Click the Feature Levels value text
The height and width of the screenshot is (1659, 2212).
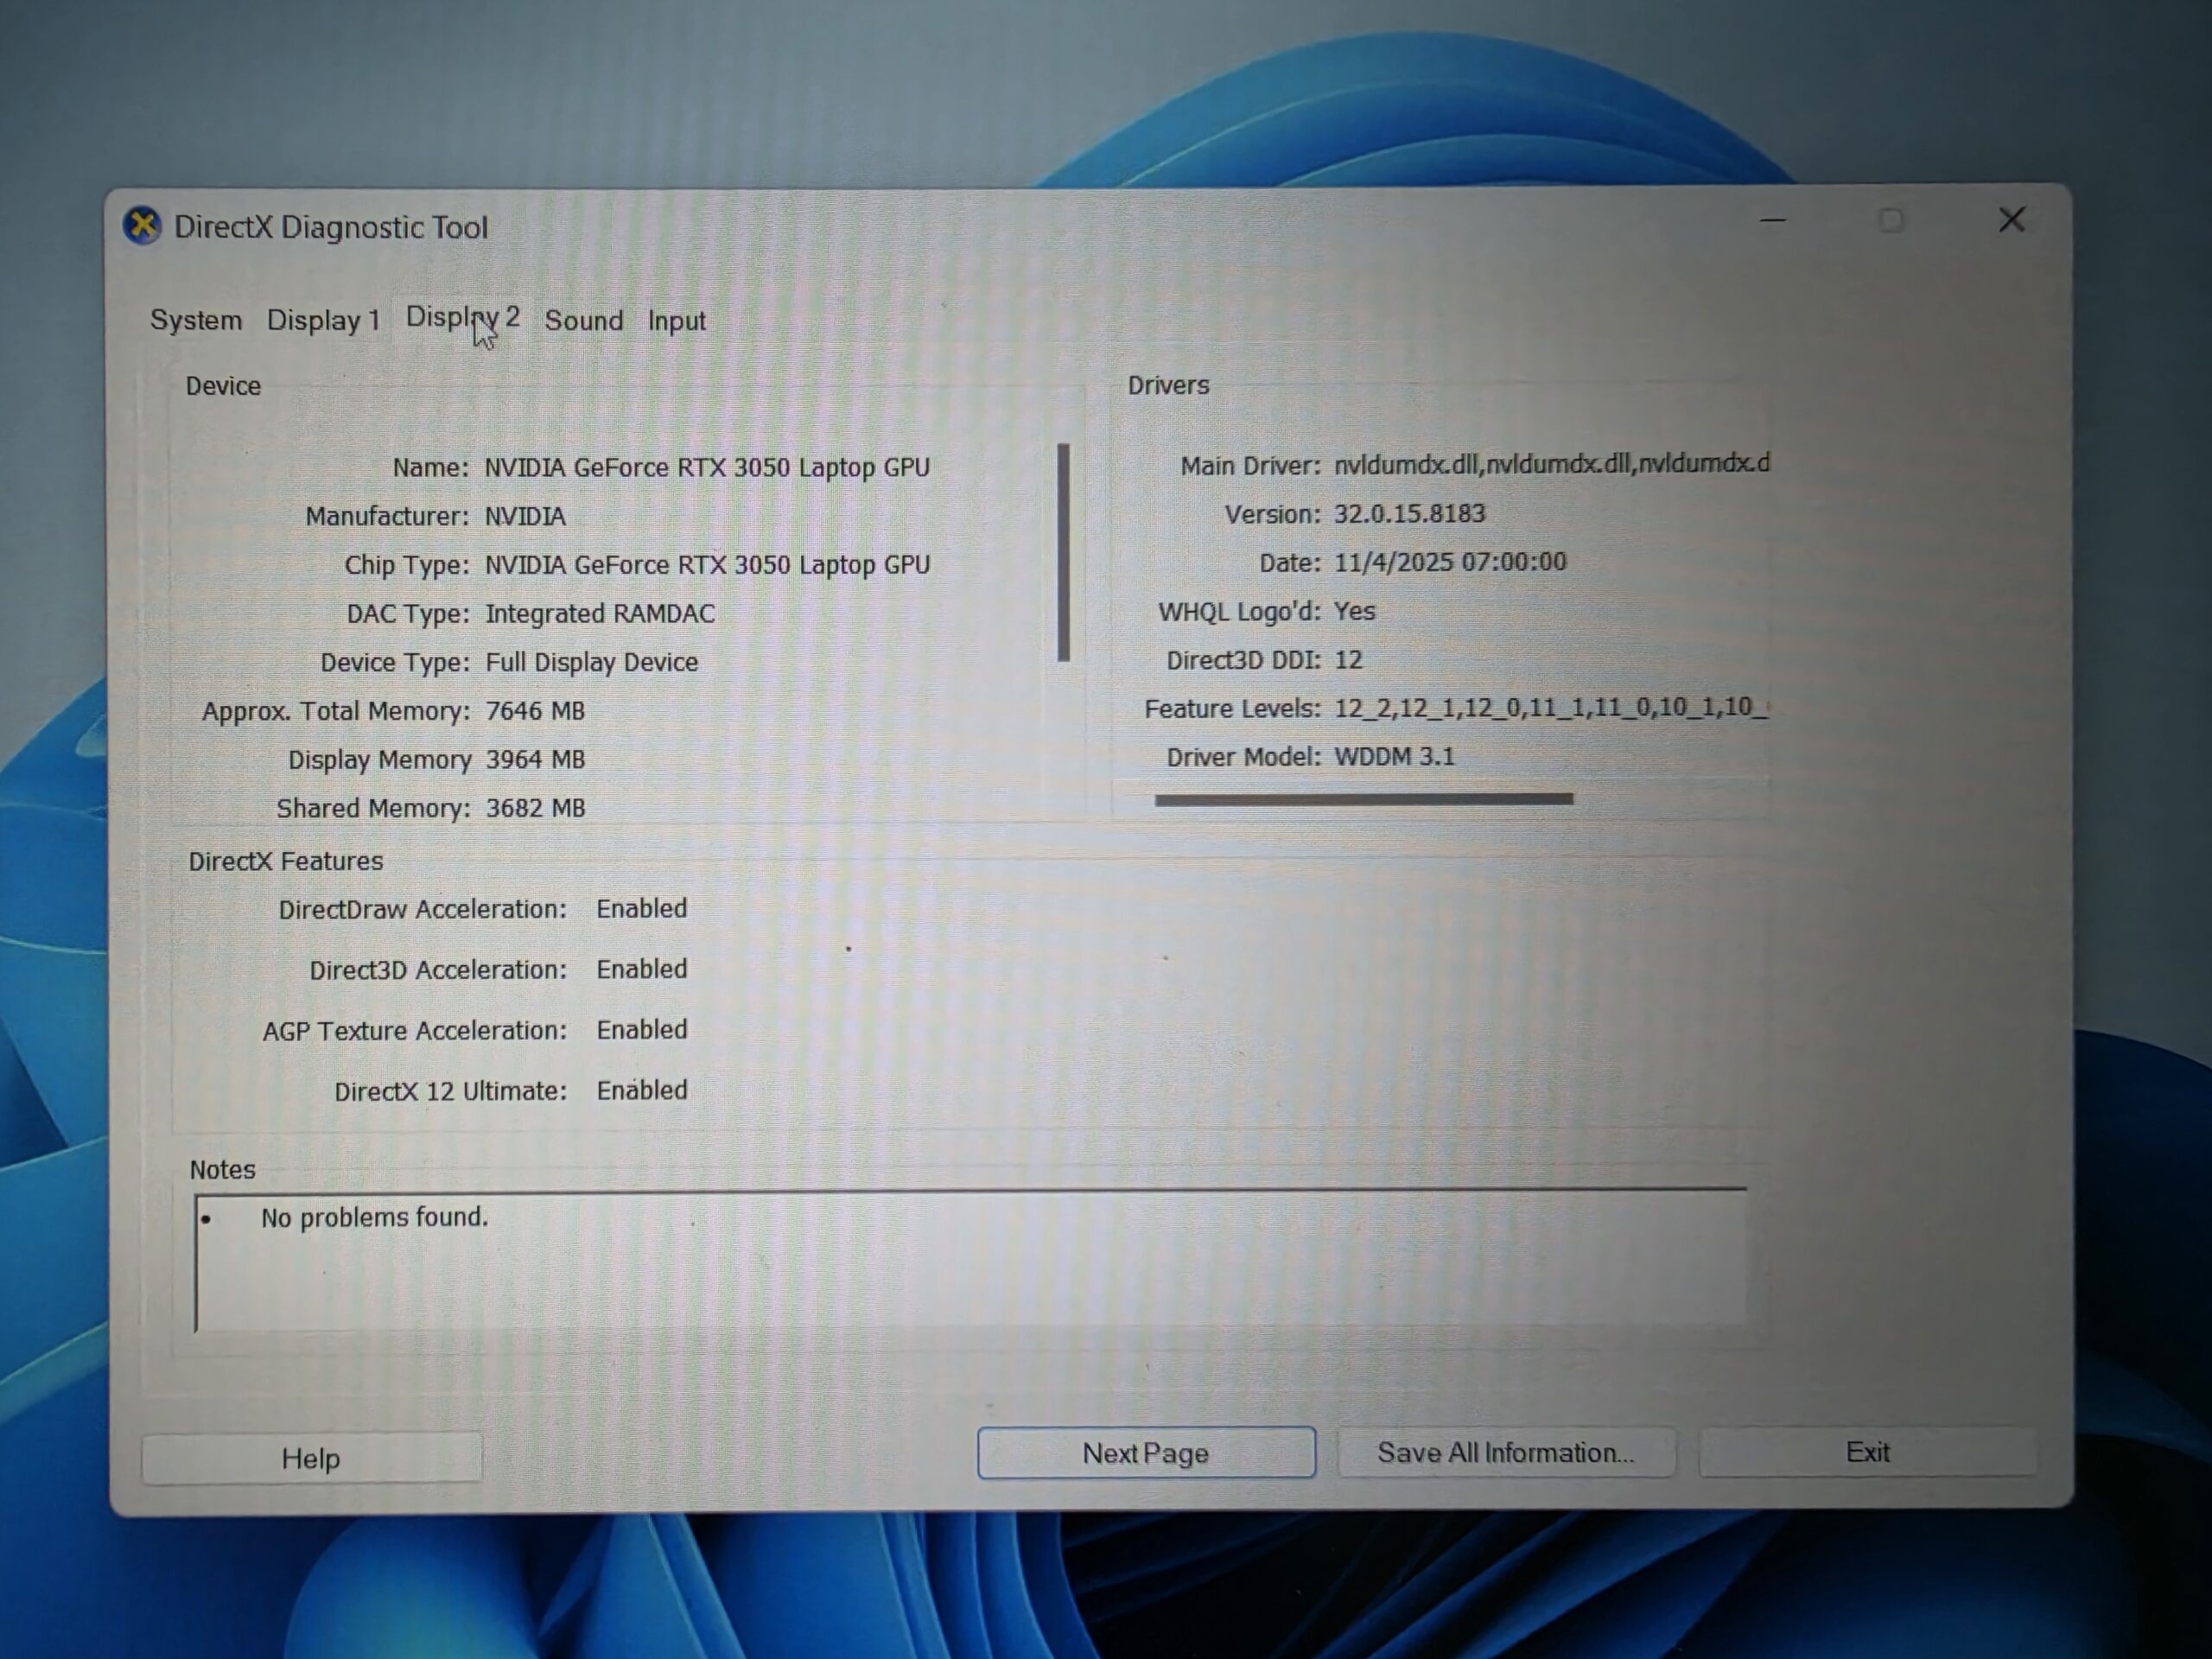(x=1551, y=707)
